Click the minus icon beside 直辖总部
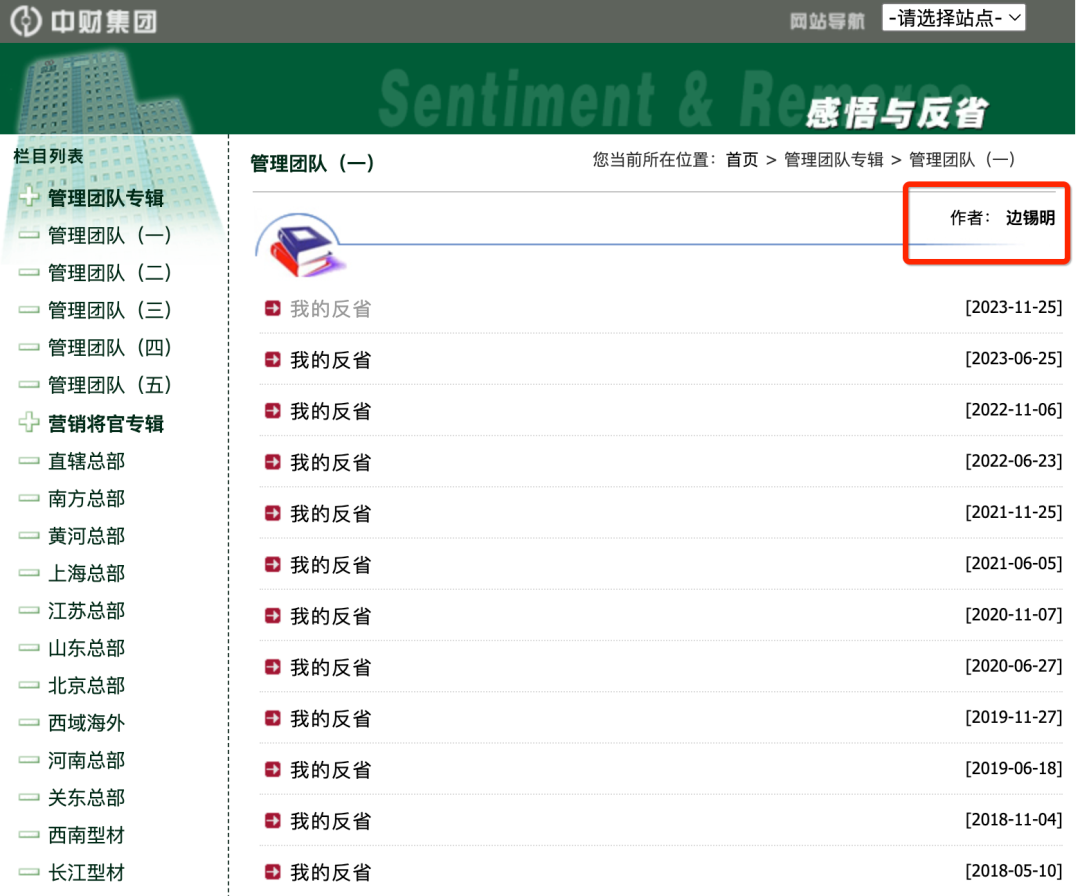Viewport: 1080px width, 896px height. pos(29,460)
